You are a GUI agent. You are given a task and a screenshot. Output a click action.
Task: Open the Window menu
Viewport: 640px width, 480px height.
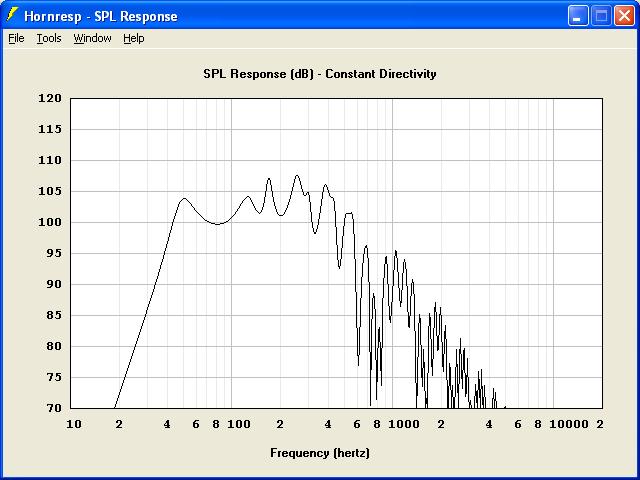[x=92, y=38]
